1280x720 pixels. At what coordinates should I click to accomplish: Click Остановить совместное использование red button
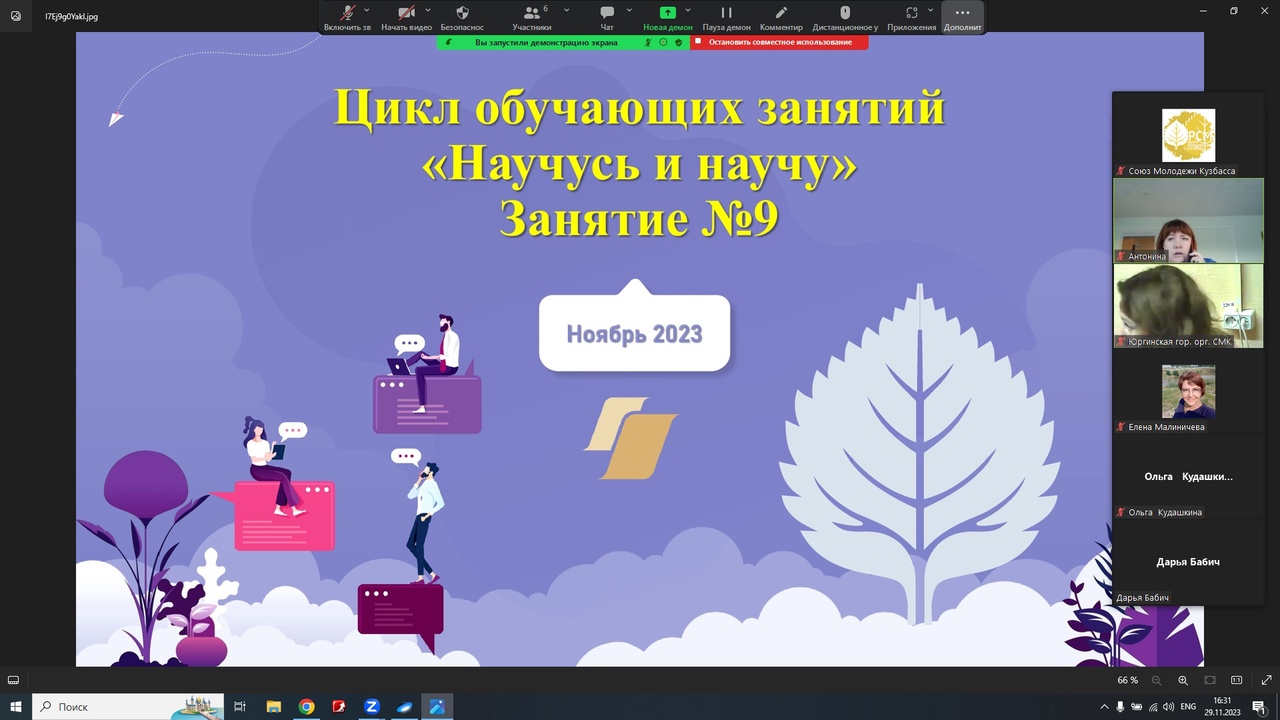(779, 42)
